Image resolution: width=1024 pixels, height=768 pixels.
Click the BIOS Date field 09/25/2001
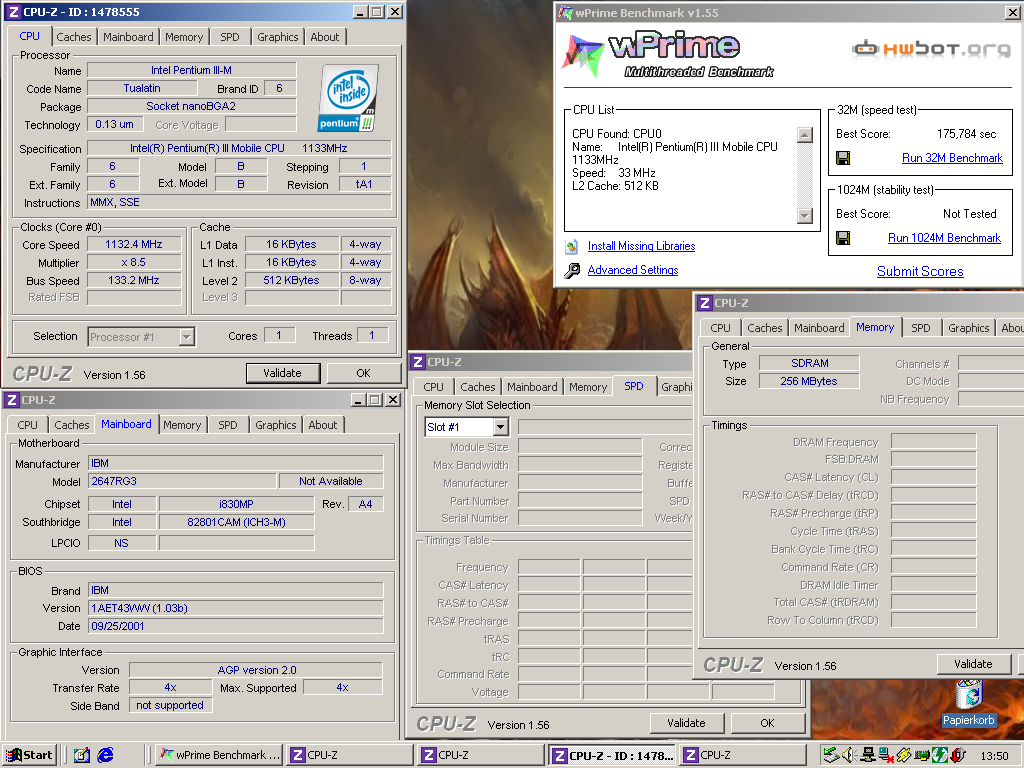coord(236,626)
